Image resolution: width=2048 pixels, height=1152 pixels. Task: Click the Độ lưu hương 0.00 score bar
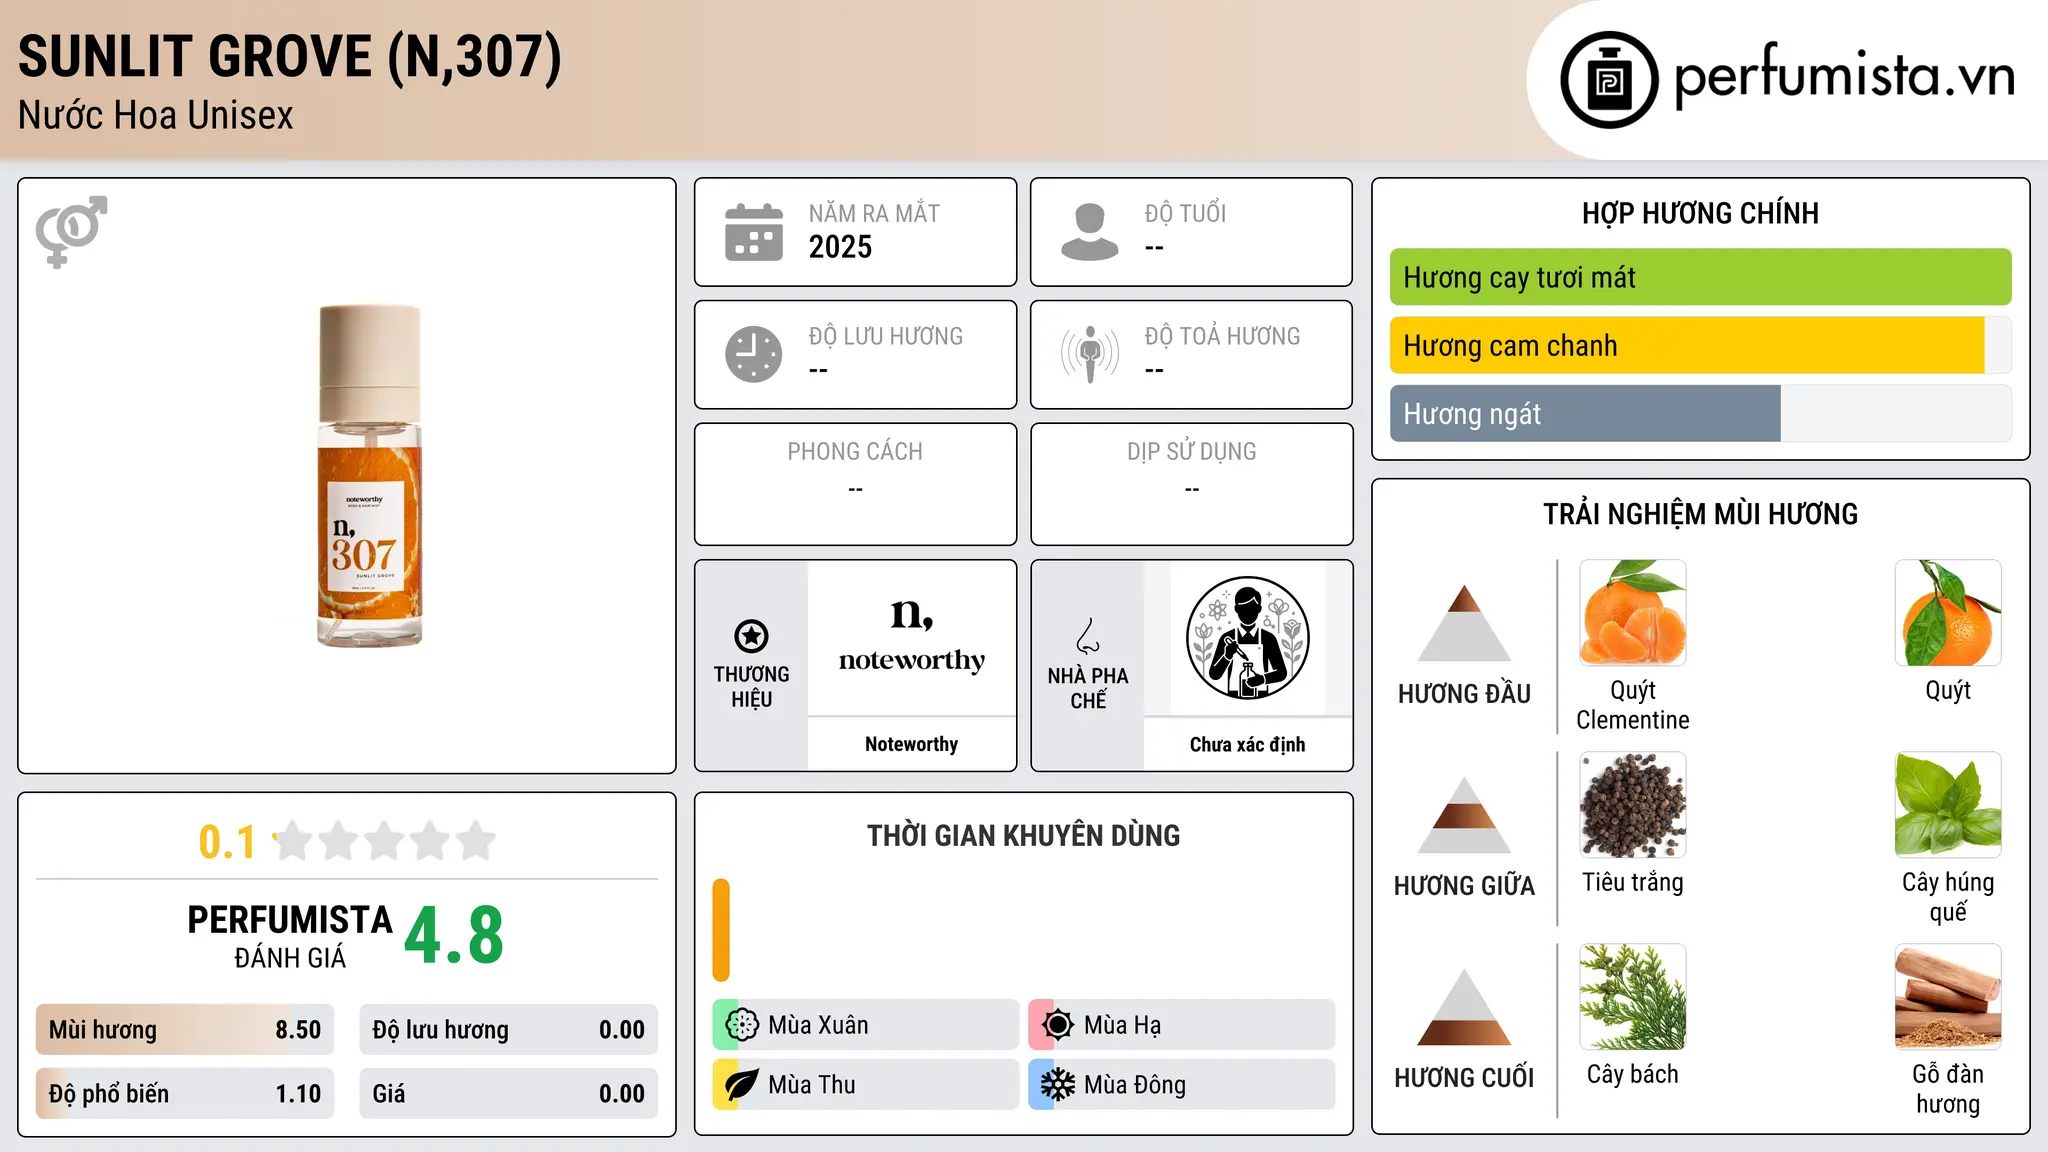pyautogui.click(x=509, y=1030)
